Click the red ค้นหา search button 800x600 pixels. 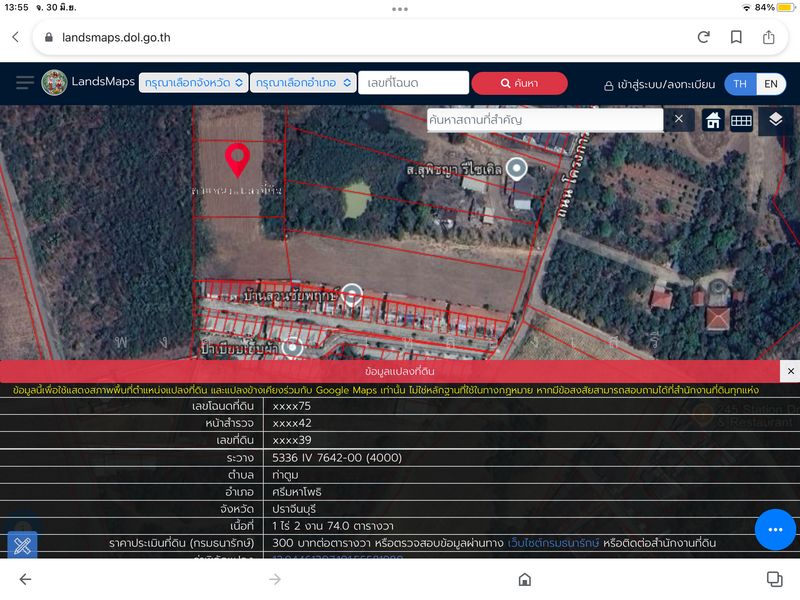pos(519,83)
